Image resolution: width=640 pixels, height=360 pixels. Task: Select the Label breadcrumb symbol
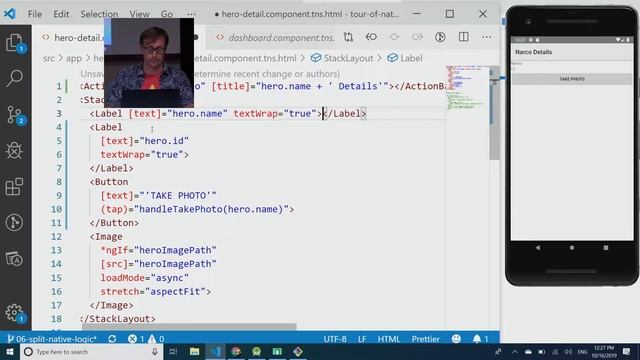click(405, 58)
